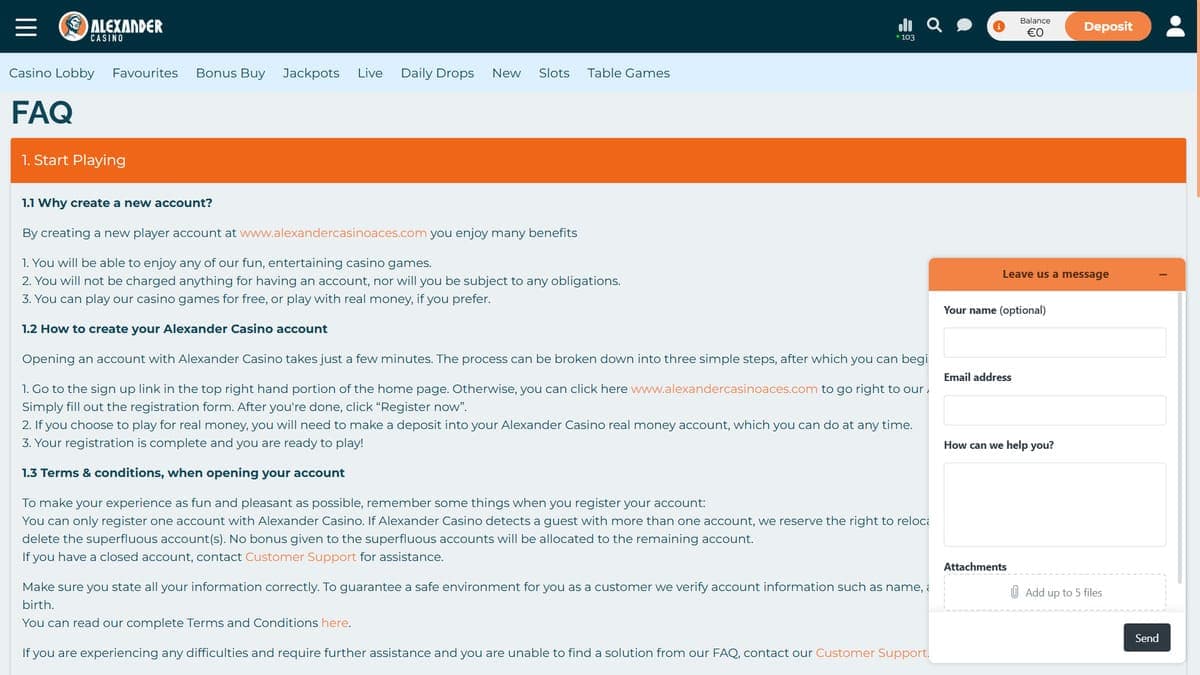The height and width of the screenshot is (675, 1200).
Task: Open the search magnifier icon
Action: point(935,26)
